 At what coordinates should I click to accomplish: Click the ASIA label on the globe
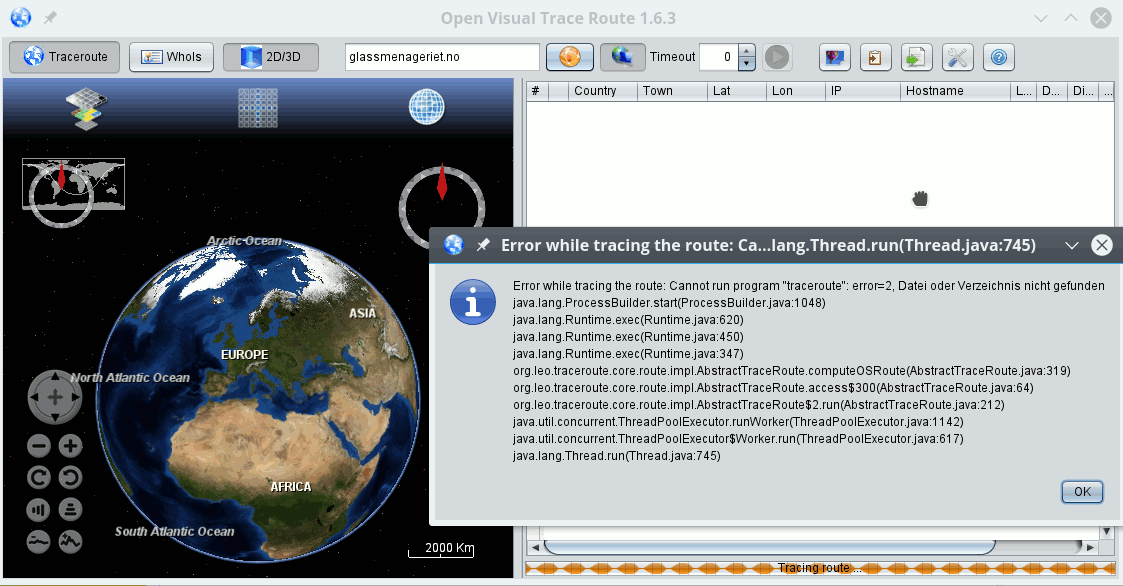[362, 313]
